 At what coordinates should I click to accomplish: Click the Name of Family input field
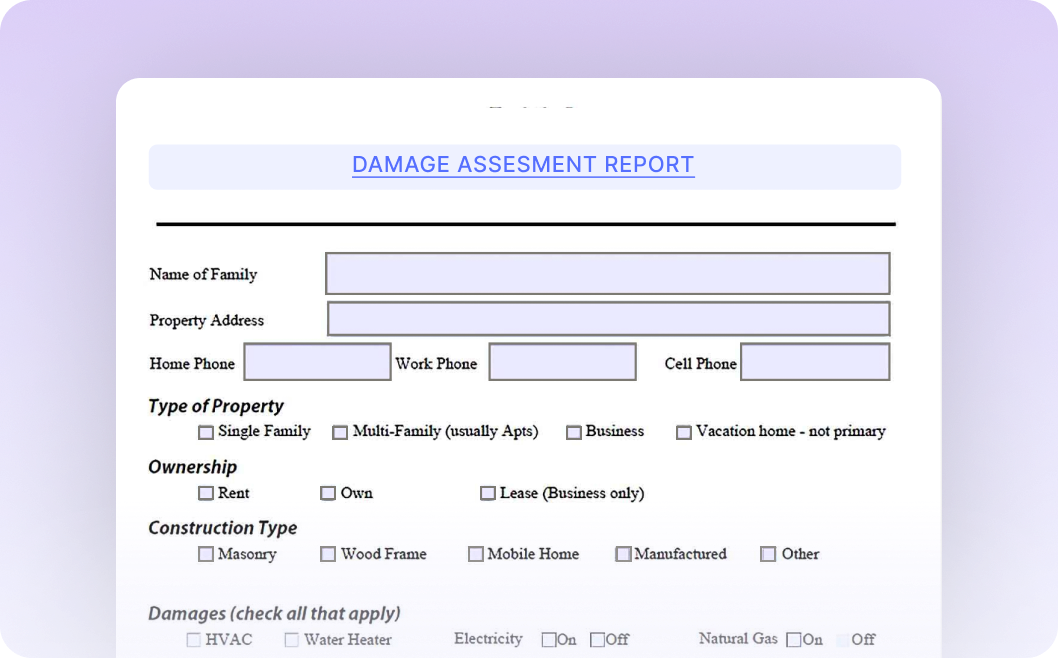click(x=607, y=274)
